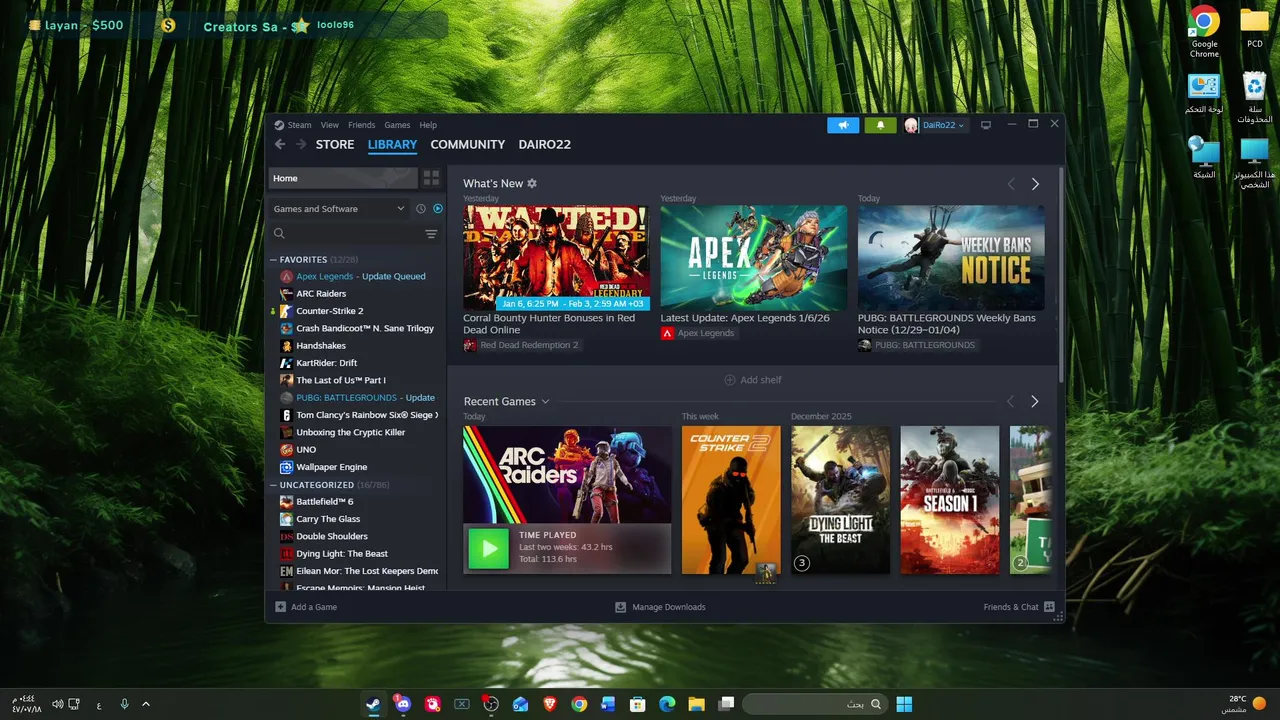Click the Home button in sidebar
The image size is (1280, 720).
[343, 178]
